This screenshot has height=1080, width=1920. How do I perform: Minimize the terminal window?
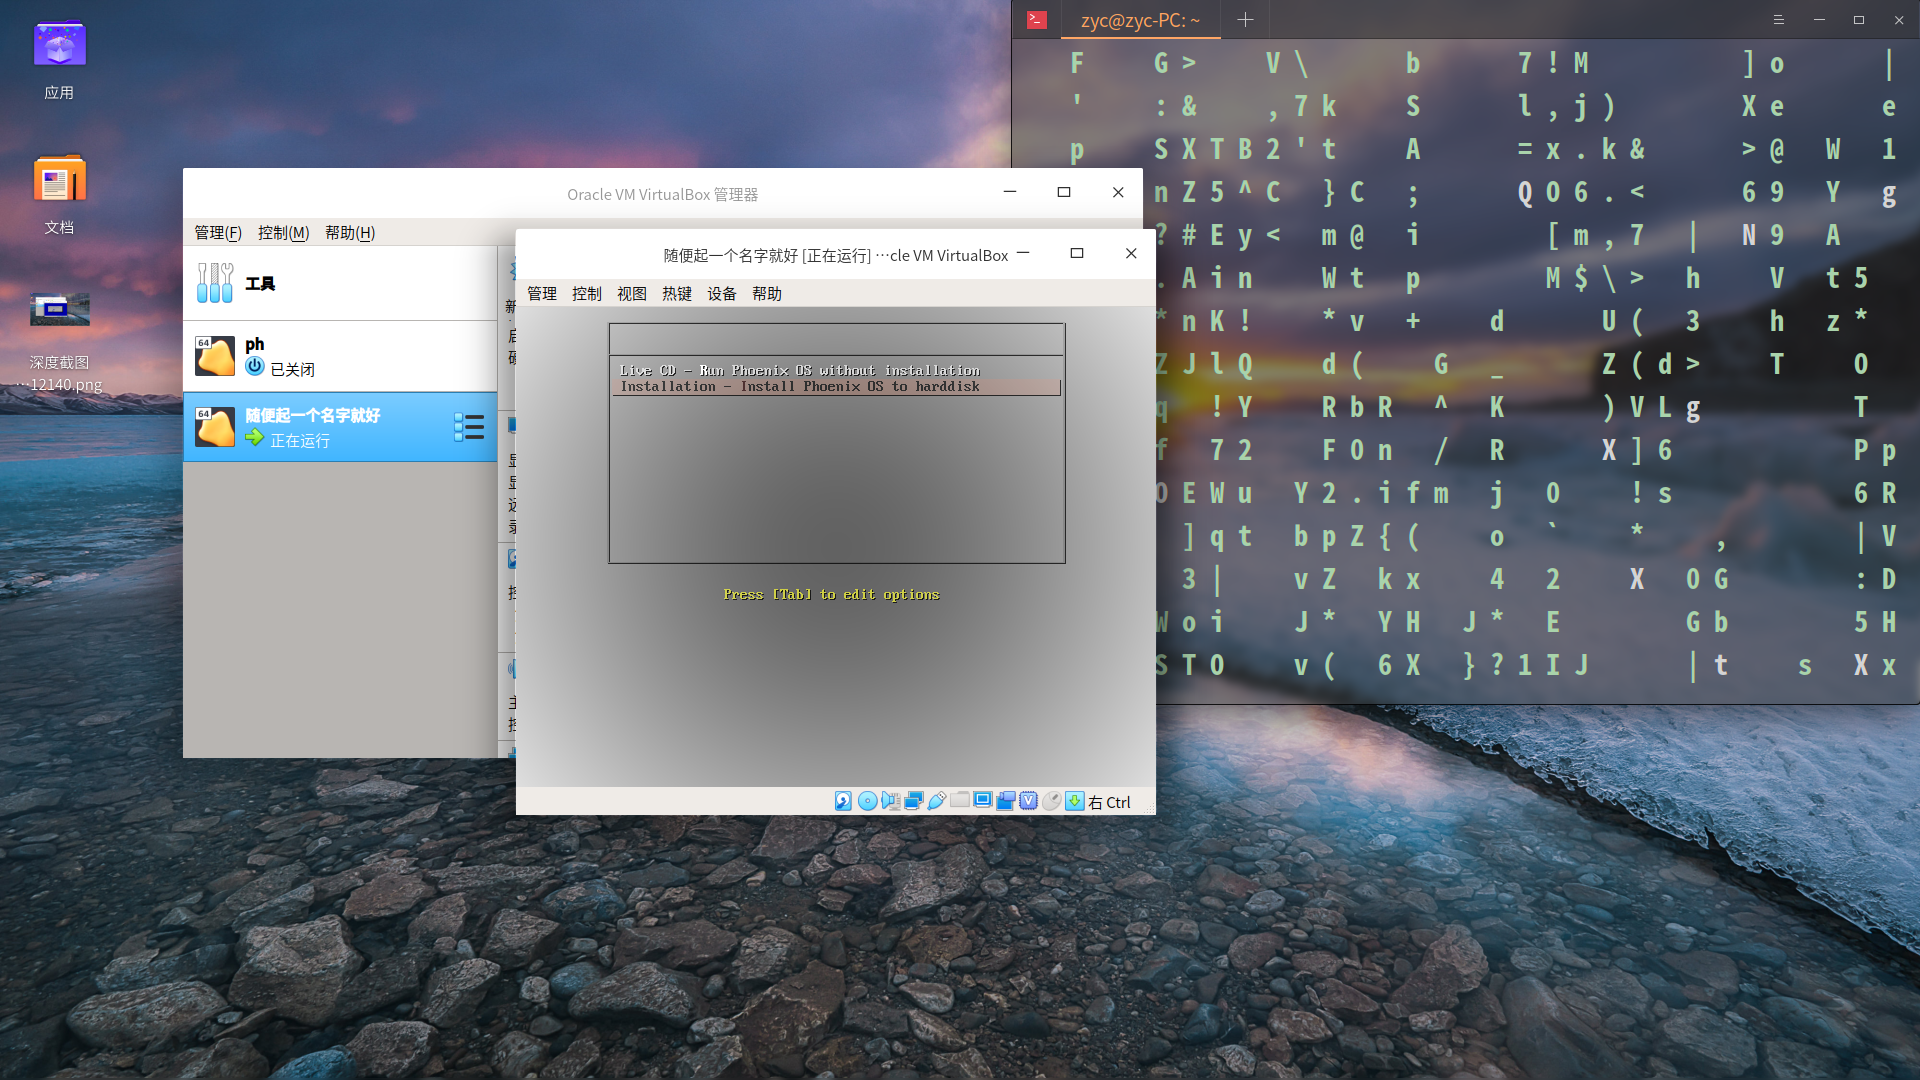[1819, 20]
